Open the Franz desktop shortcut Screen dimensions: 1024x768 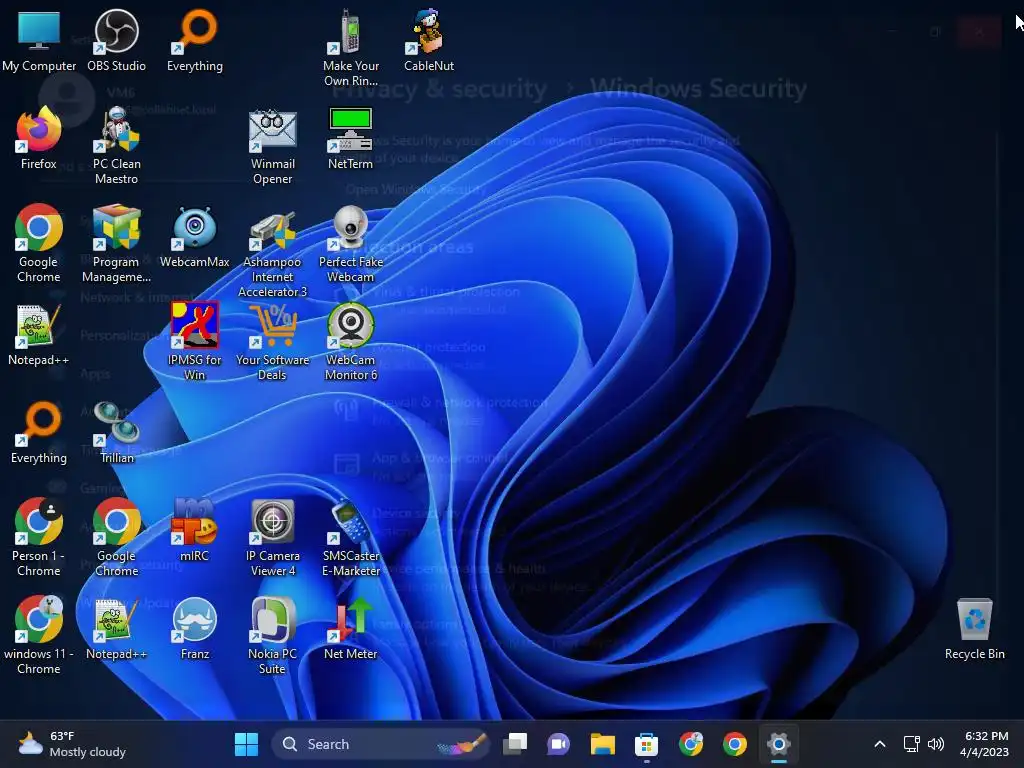tap(195, 628)
